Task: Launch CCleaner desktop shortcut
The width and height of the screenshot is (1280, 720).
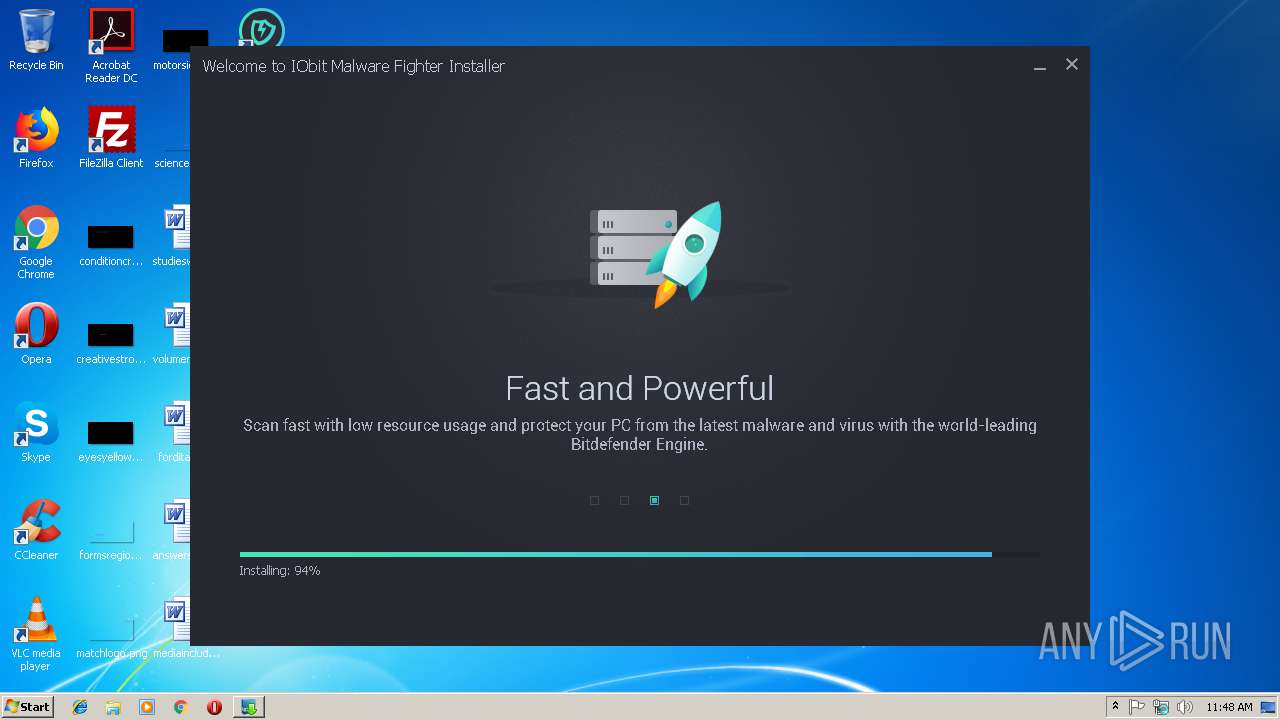Action: (36, 530)
